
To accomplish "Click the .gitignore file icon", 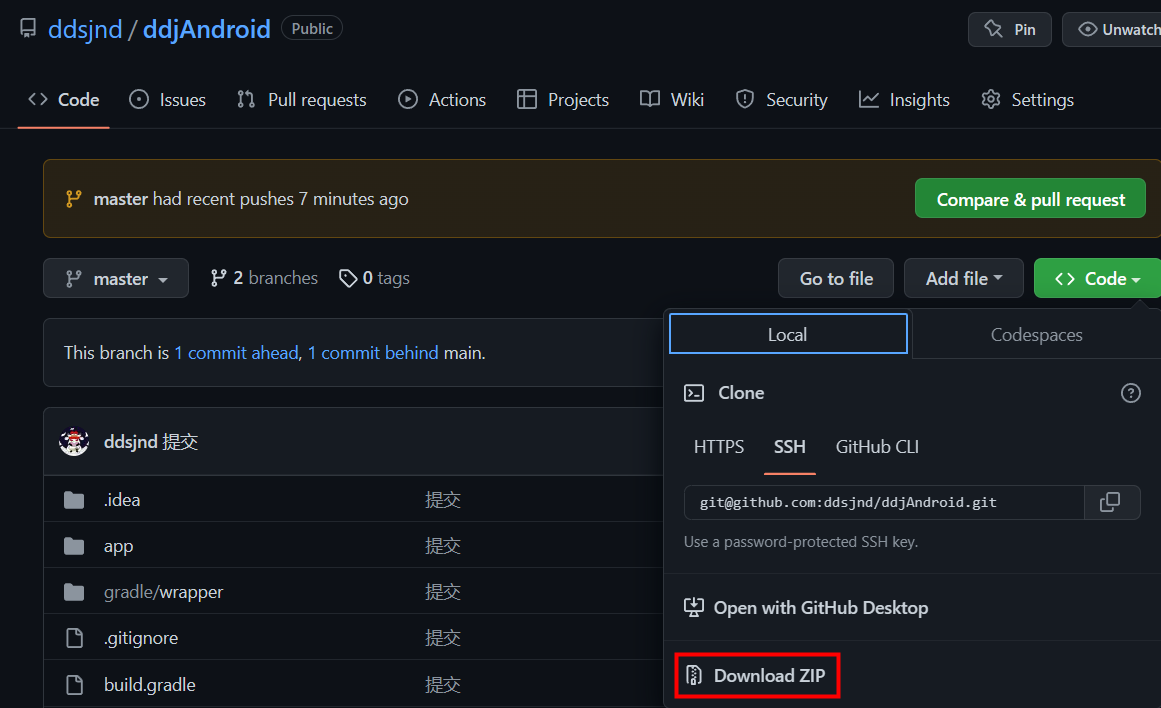I will (x=74, y=638).
